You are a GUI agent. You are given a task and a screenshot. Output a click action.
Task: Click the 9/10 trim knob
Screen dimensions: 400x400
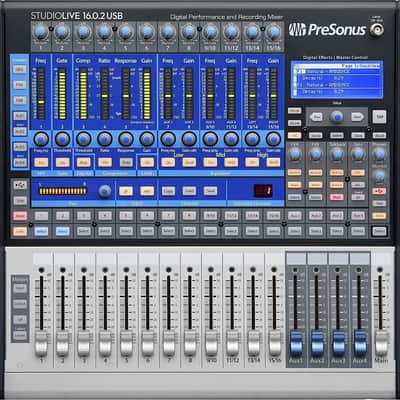point(210,33)
